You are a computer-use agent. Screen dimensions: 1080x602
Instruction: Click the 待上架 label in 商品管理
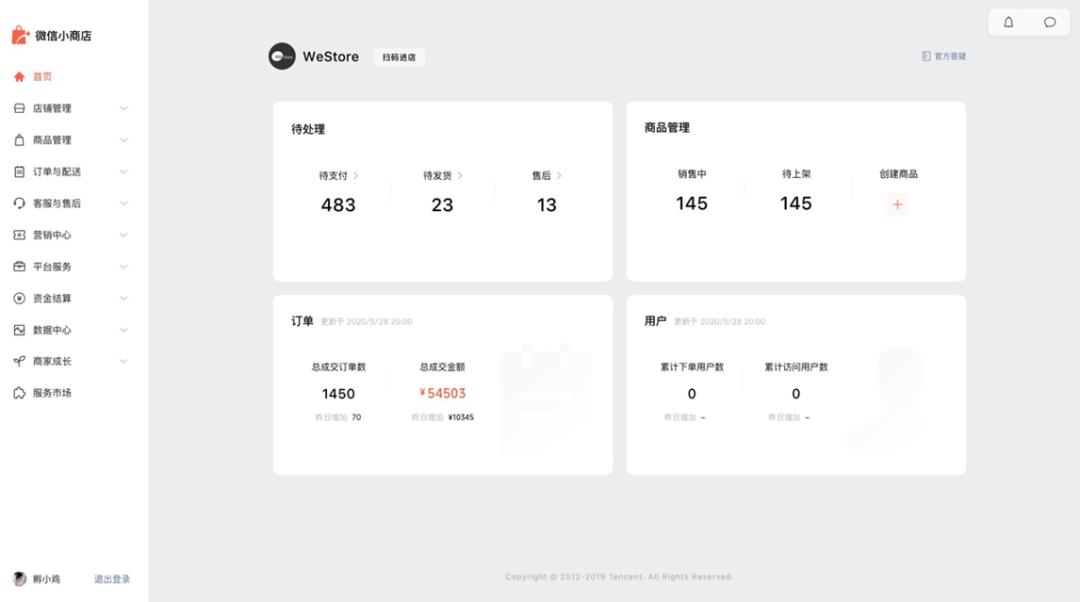tap(796, 174)
